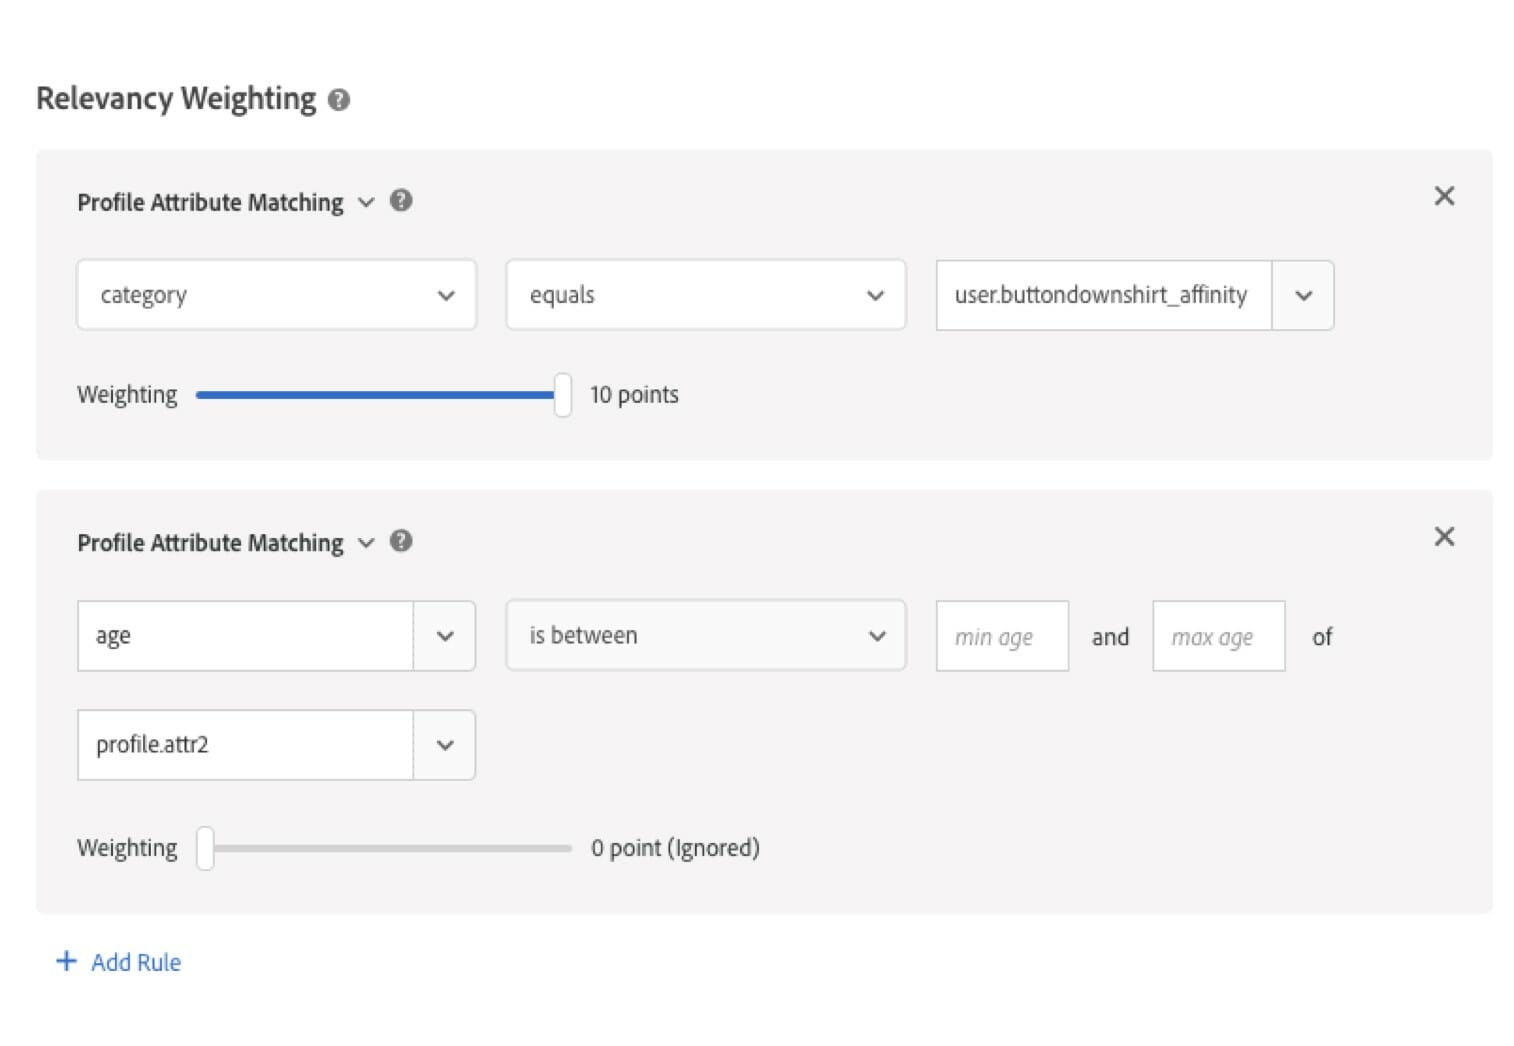Click the help icon beside second Profile Attribute Matching
Image resolution: width=1514 pixels, height=1046 pixels.
click(401, 541)
